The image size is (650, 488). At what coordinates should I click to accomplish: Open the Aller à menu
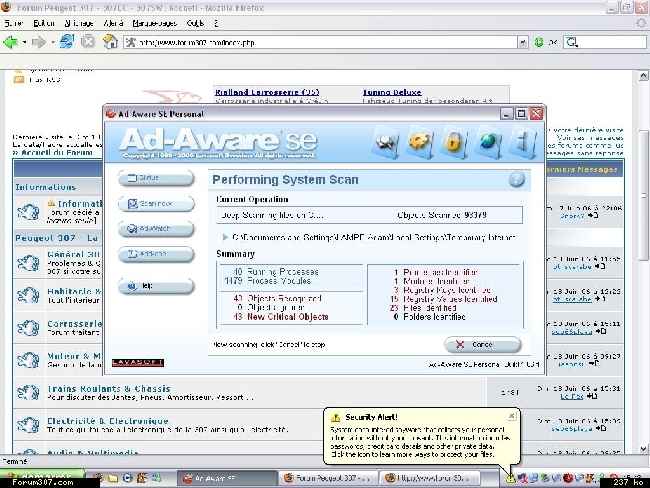(113, 23)
